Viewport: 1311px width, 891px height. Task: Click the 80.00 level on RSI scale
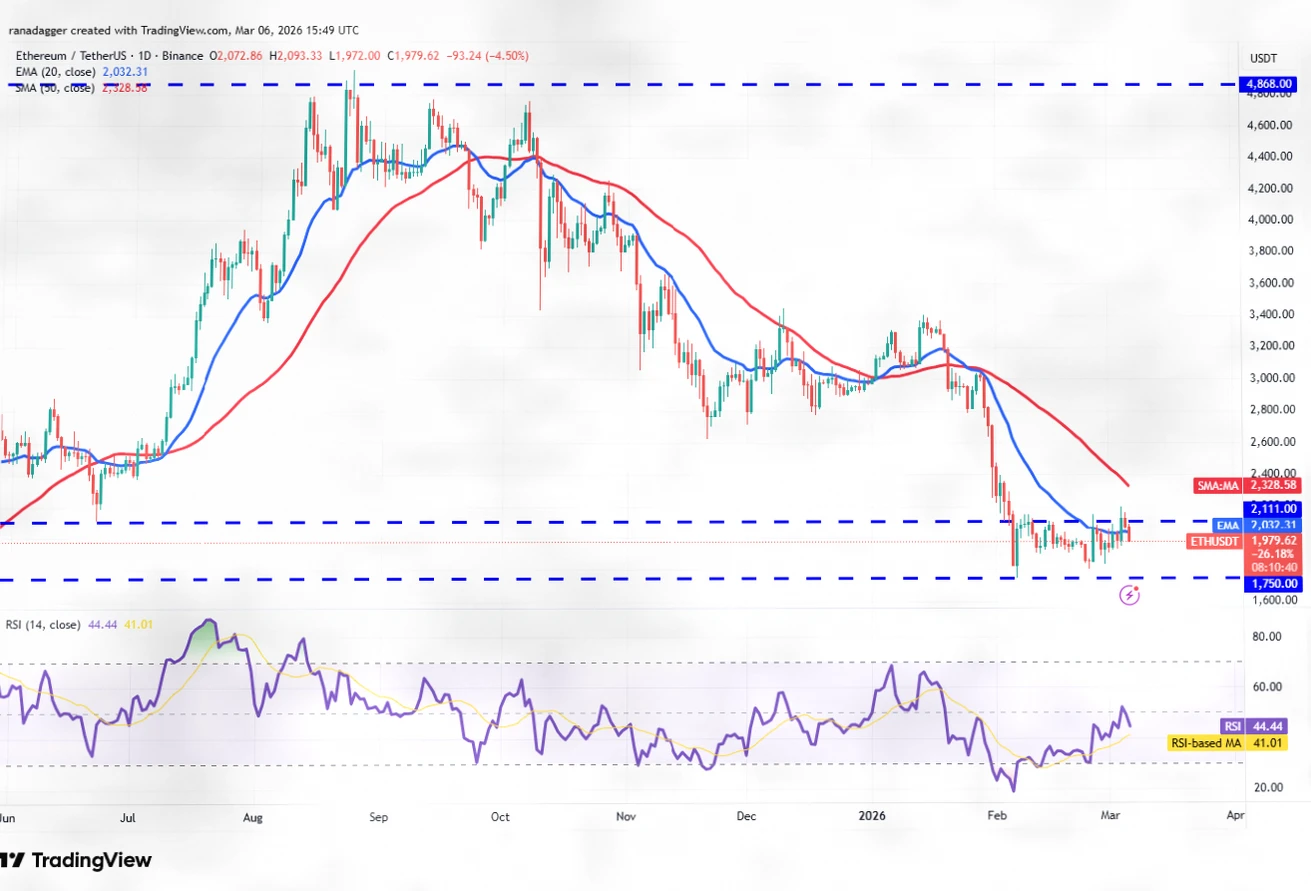1266,637
